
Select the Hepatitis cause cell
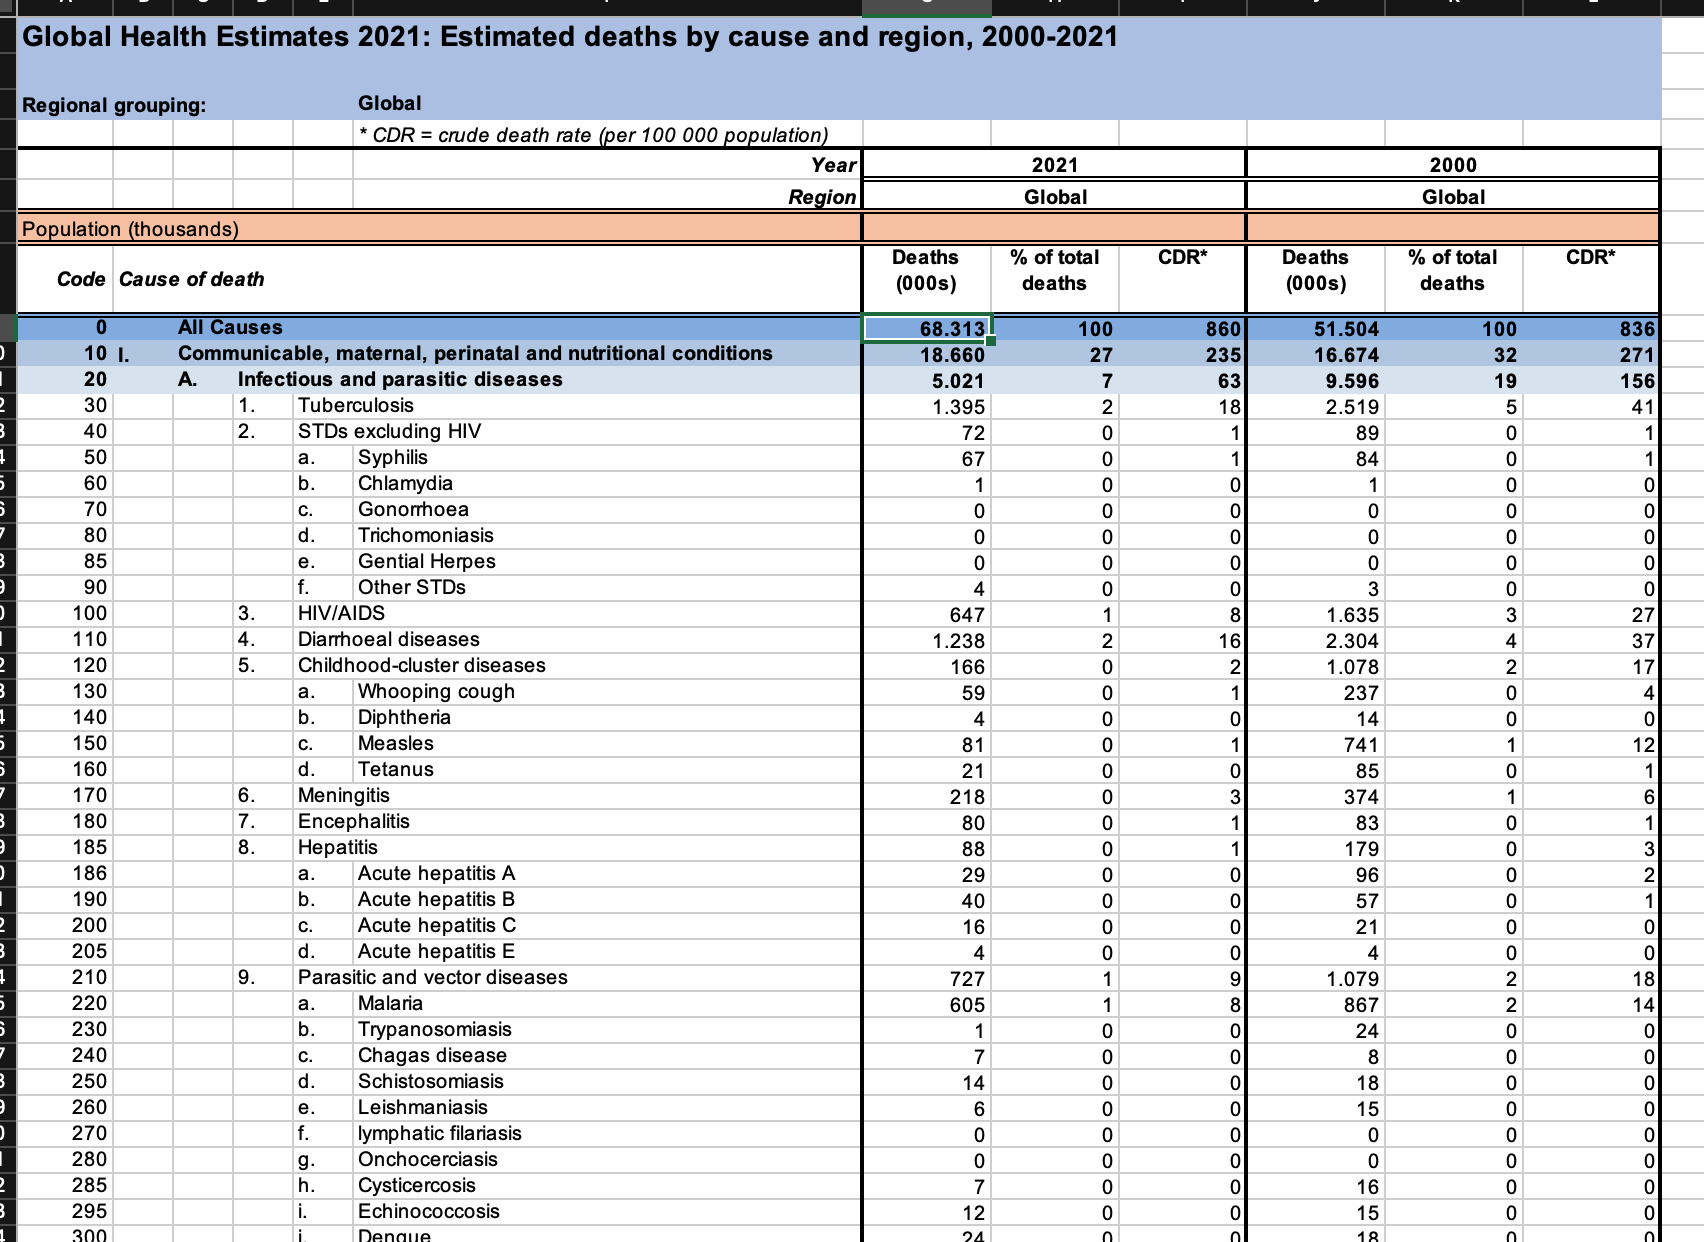[x=338, y=847]
